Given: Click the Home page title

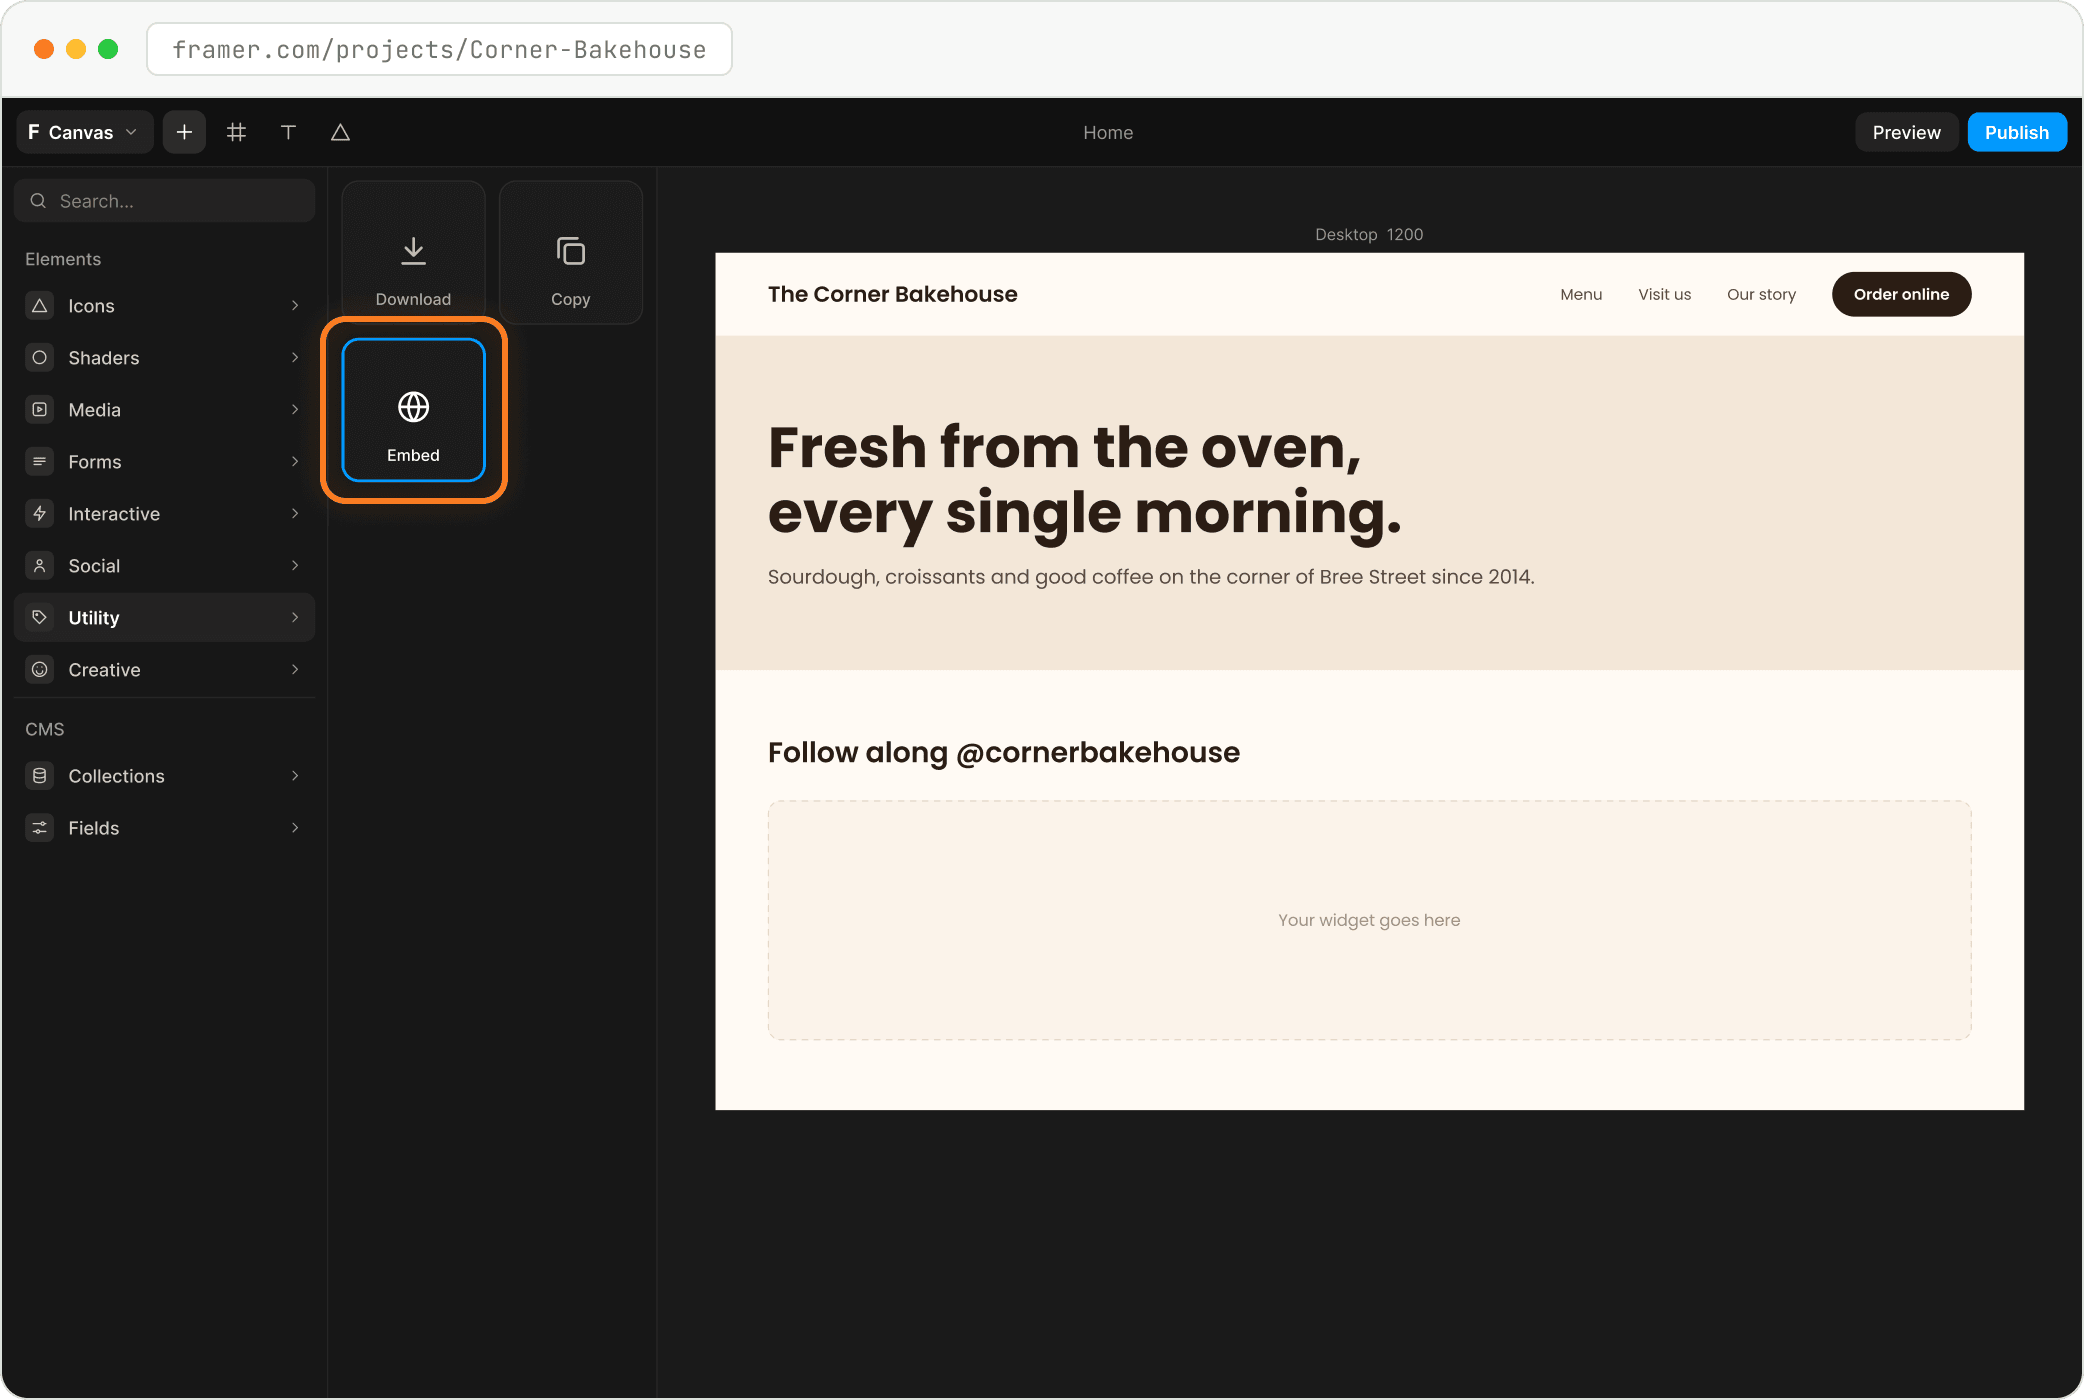Looking at the screenshot, I should (1108, 132).
